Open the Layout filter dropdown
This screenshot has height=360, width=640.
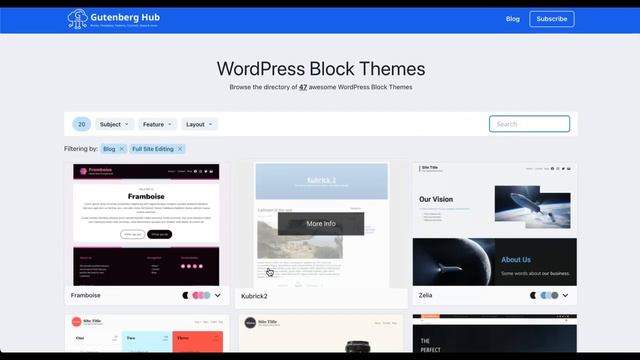click(x=199, y=124)
